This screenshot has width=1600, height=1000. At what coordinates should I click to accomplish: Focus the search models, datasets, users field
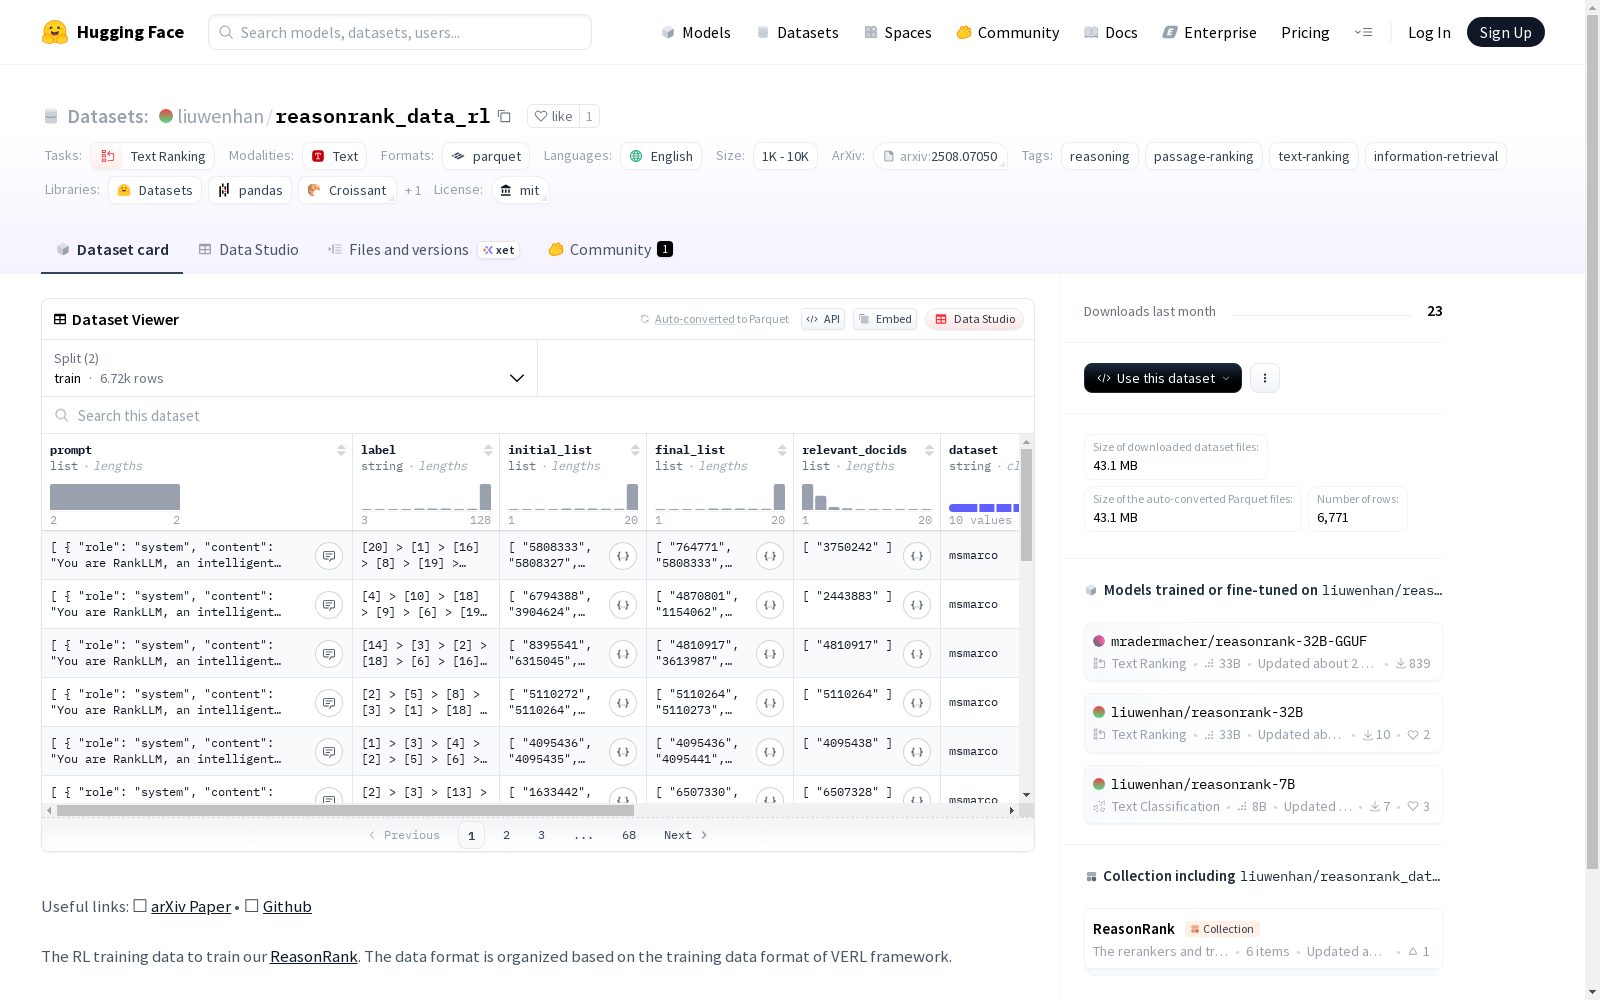pyautogui.click(x=400, y=32)
